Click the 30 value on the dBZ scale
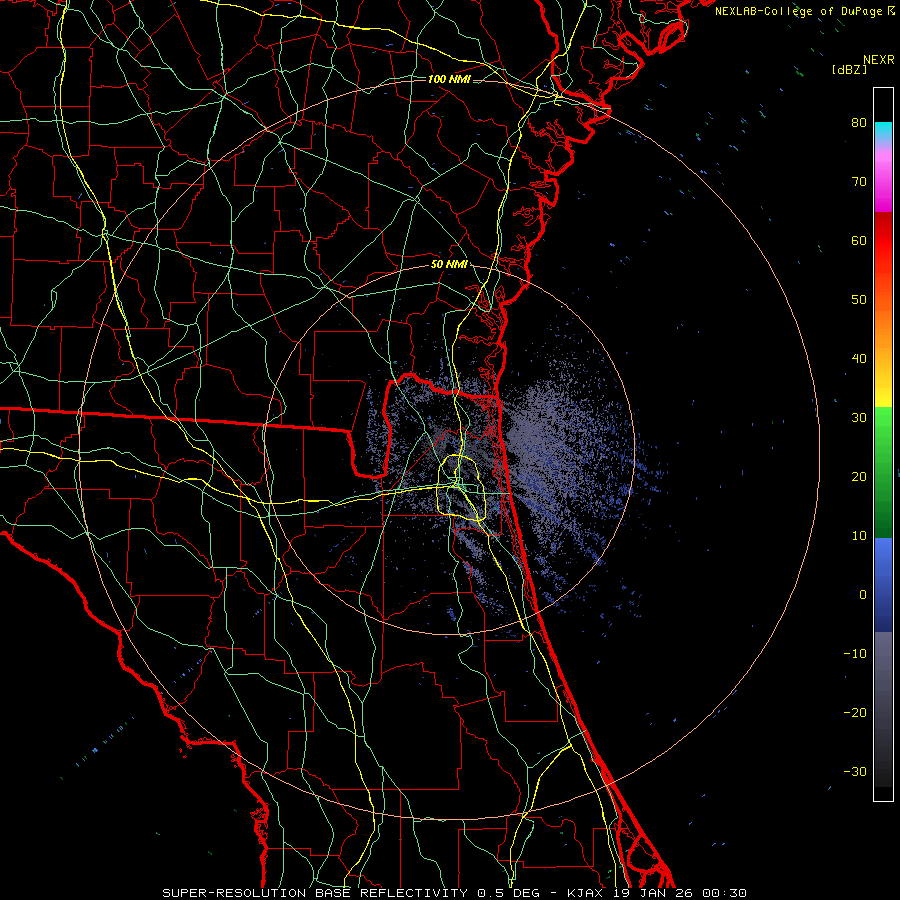Viewport: 900px width, 900px height. (x=859, y=418)
